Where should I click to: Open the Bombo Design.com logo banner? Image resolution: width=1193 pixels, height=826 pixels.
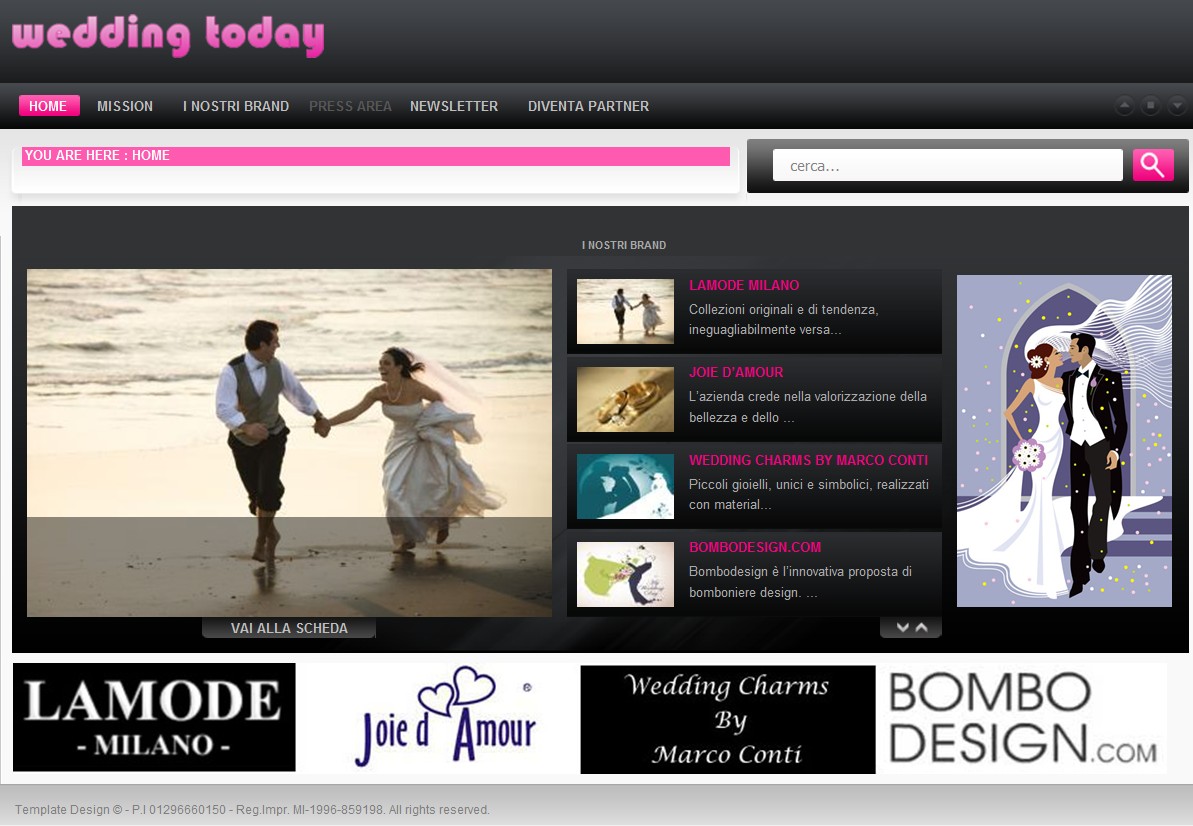pyautogui.click(x=1022, y=717)
